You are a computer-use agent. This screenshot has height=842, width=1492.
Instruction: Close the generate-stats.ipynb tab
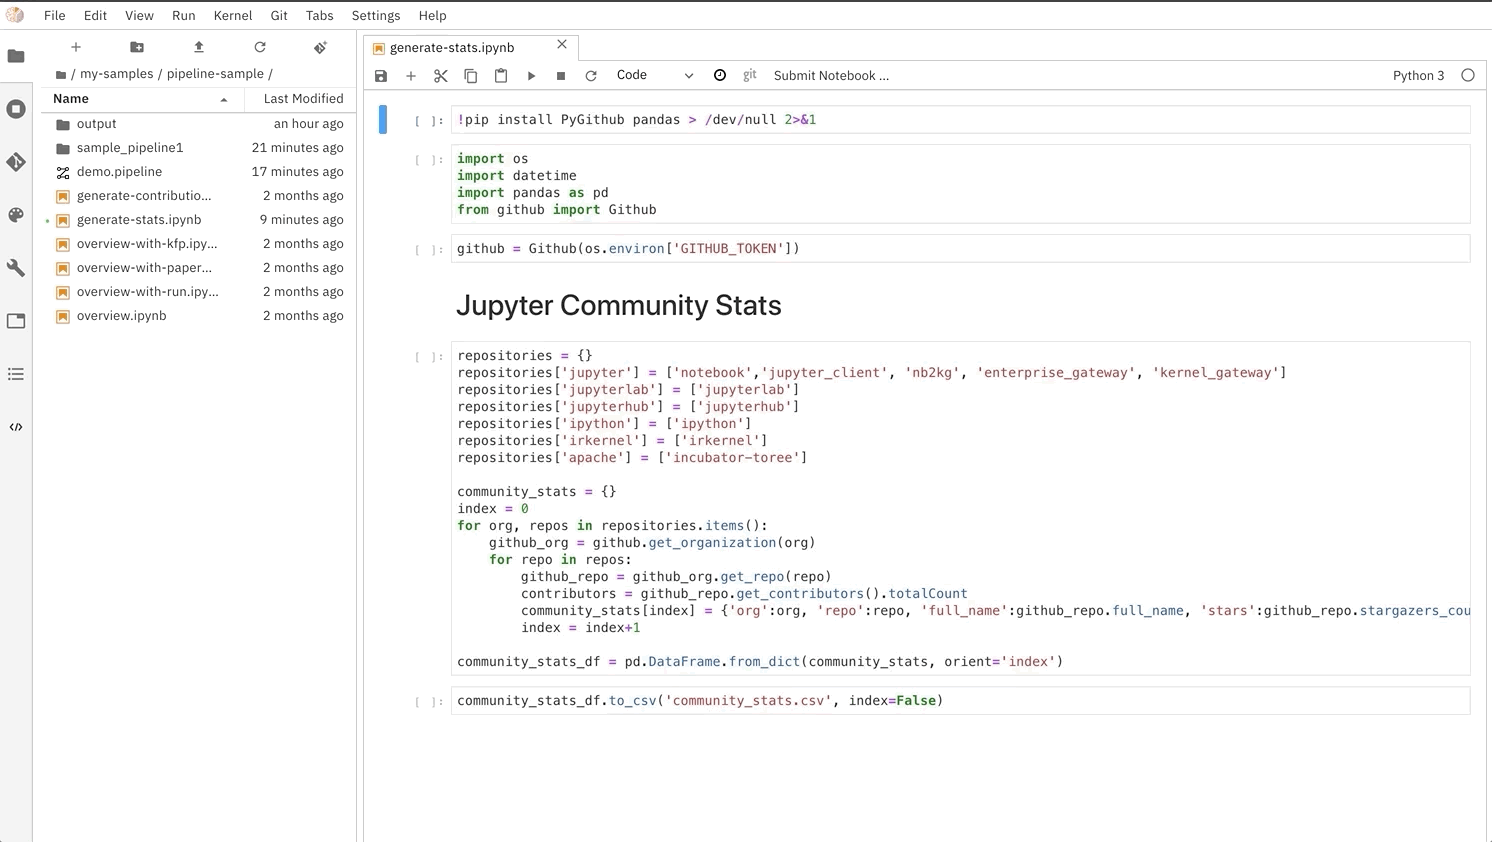click(562, 45)
